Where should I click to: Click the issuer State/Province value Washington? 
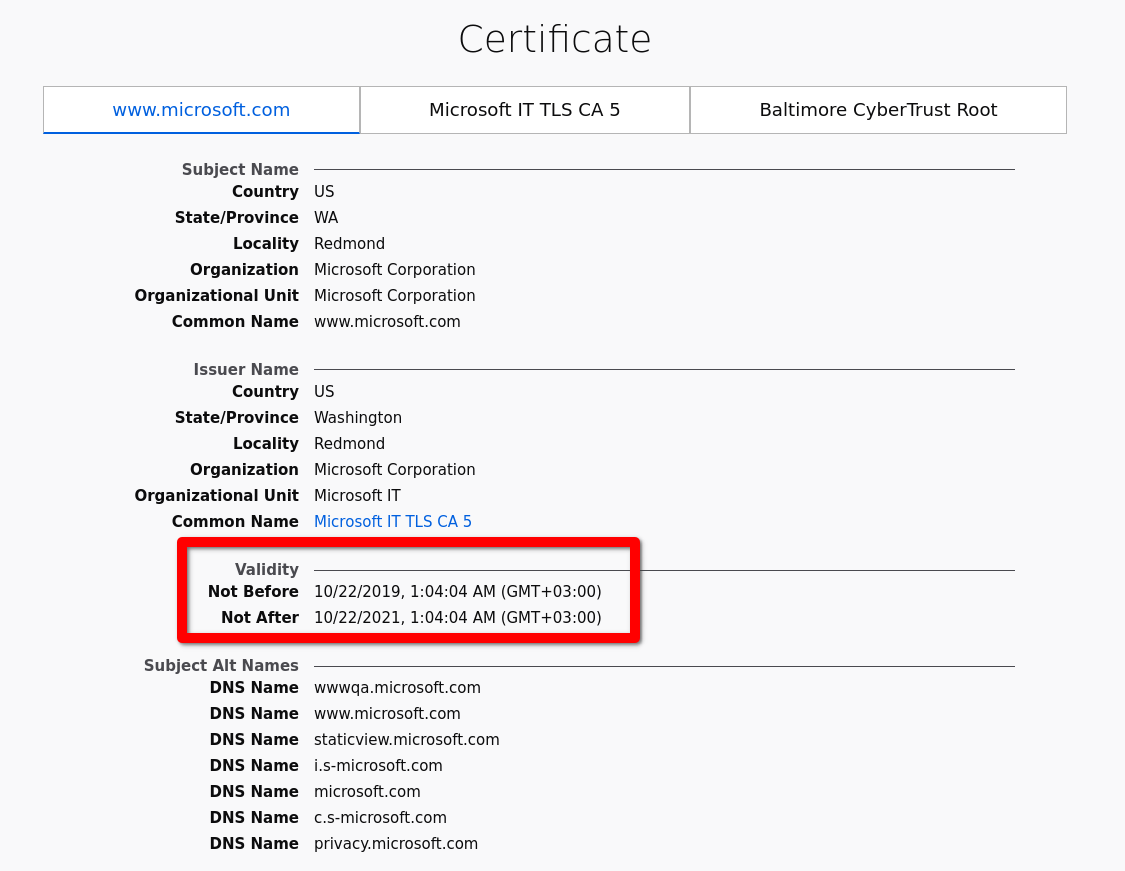[x=358, y=418]
